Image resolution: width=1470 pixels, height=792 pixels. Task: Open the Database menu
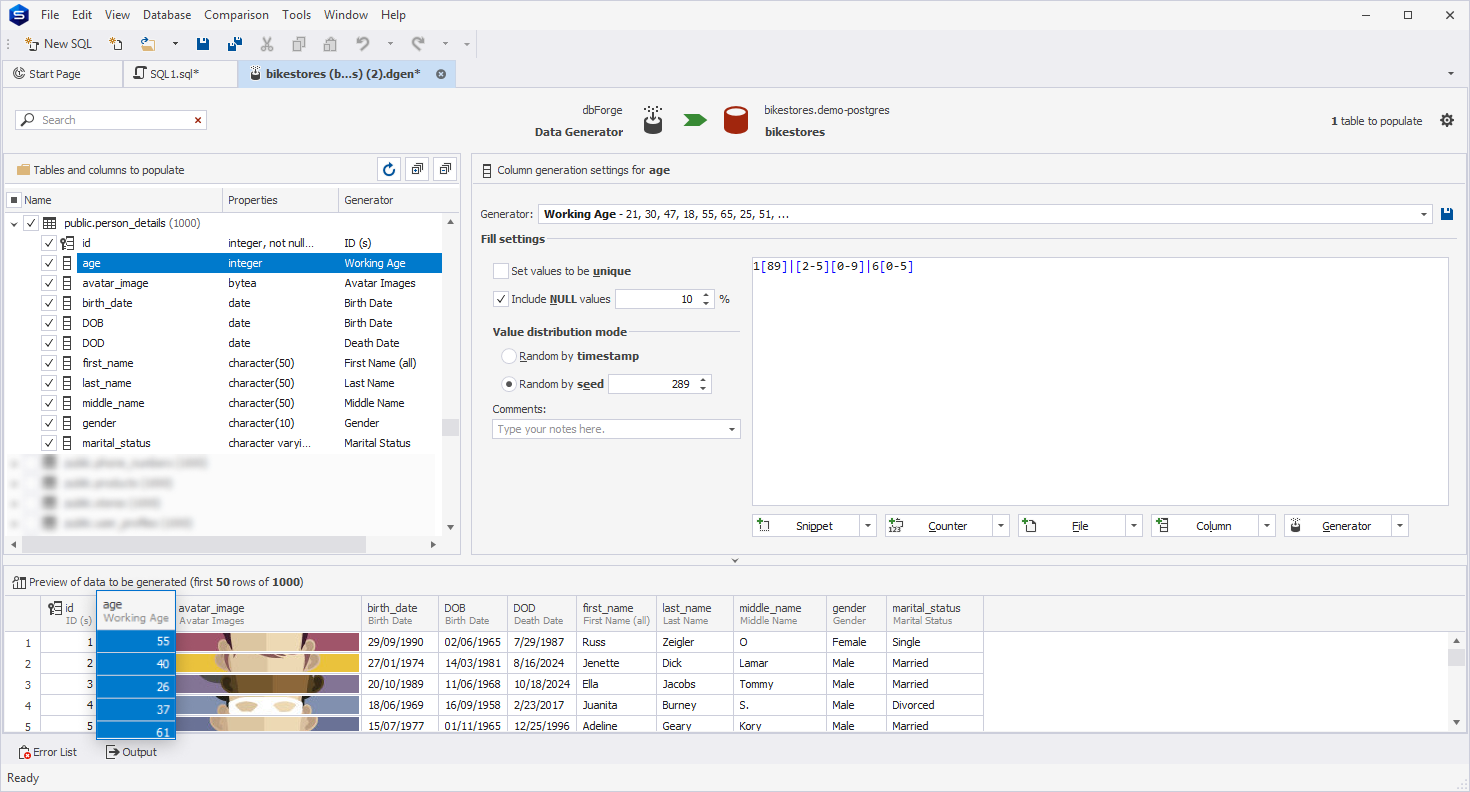click(x=167, y=15)
